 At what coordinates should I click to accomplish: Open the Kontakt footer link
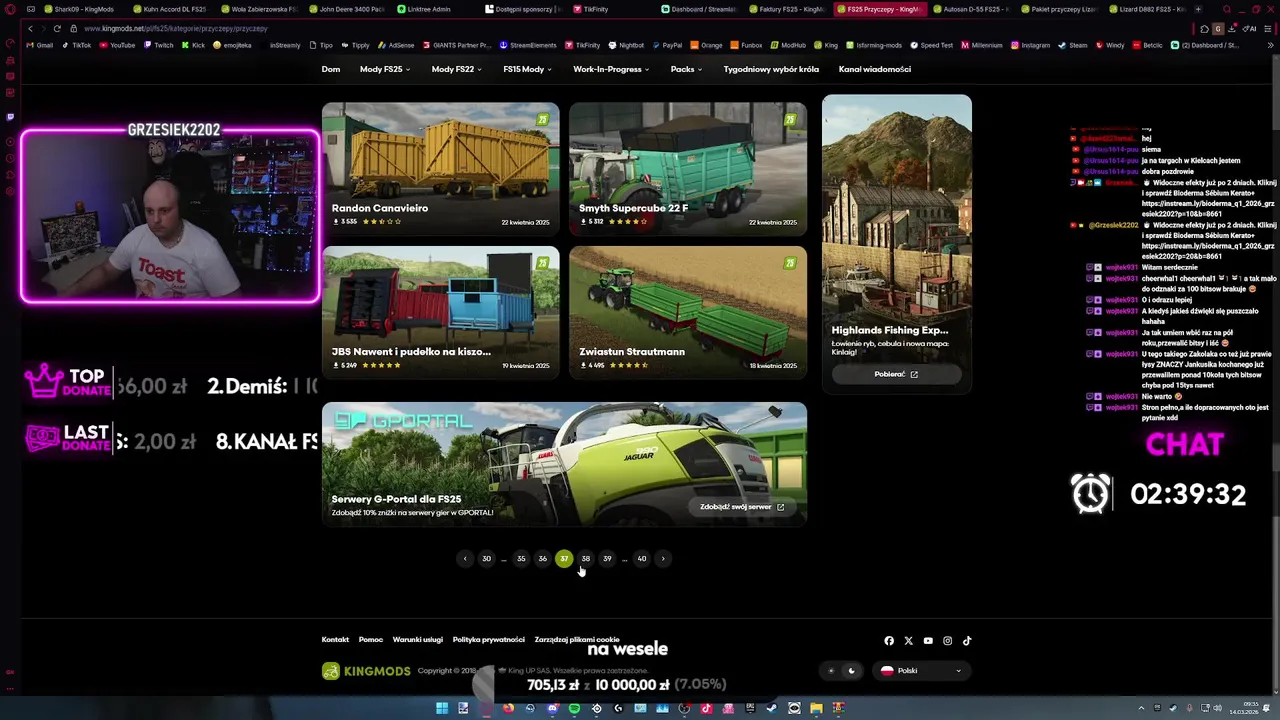click(335, 640)
